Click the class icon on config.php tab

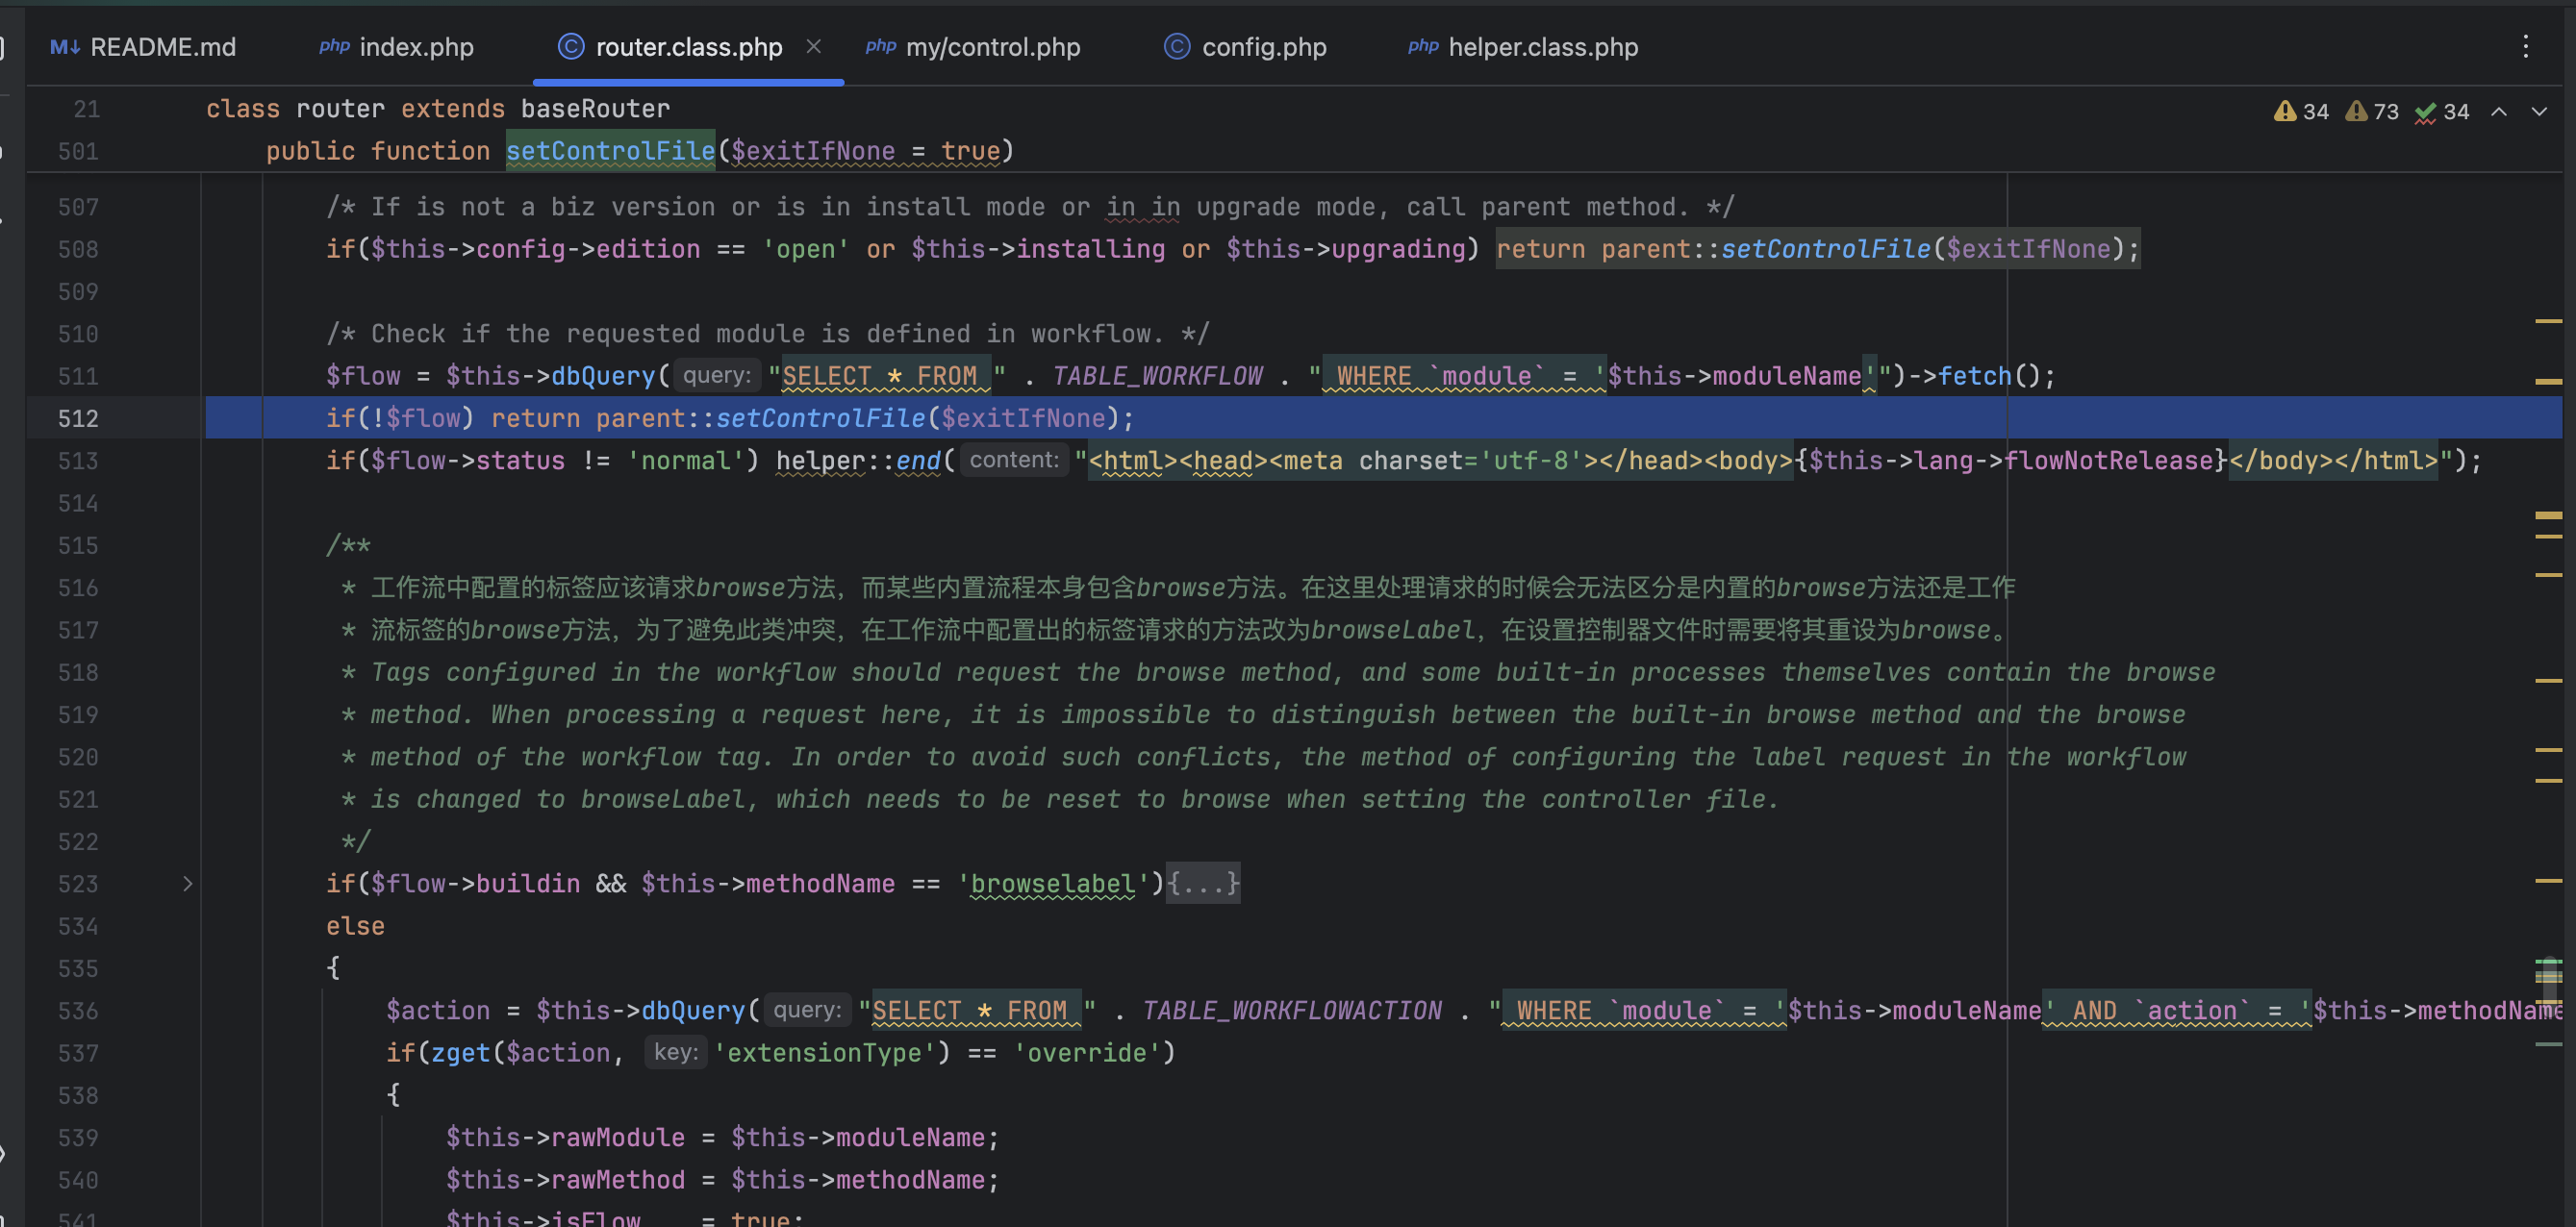(x=1177, y=47)
